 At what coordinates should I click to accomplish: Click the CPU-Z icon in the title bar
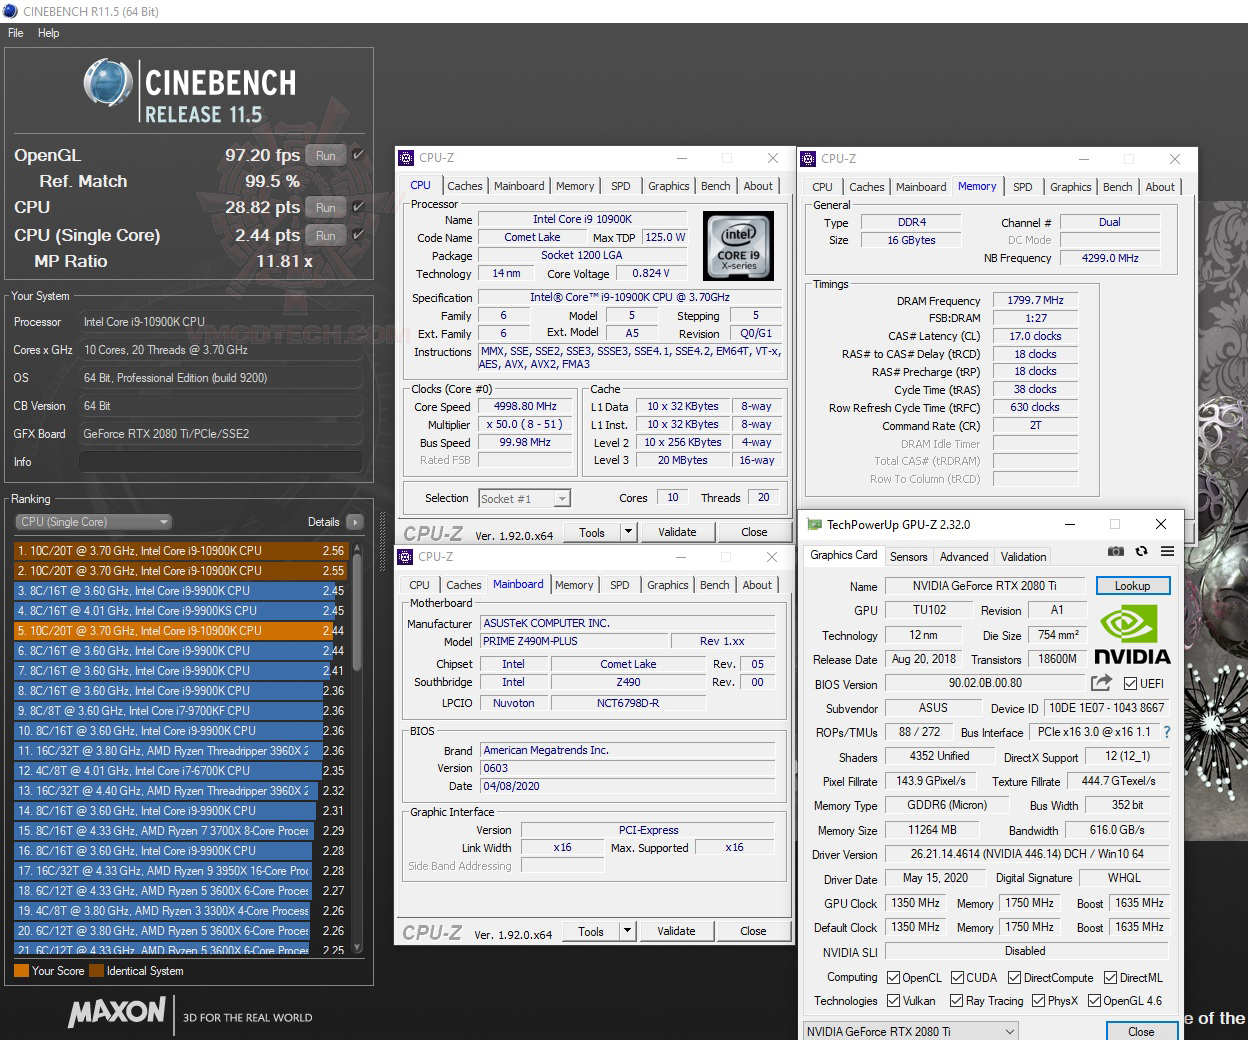[406, 157]
